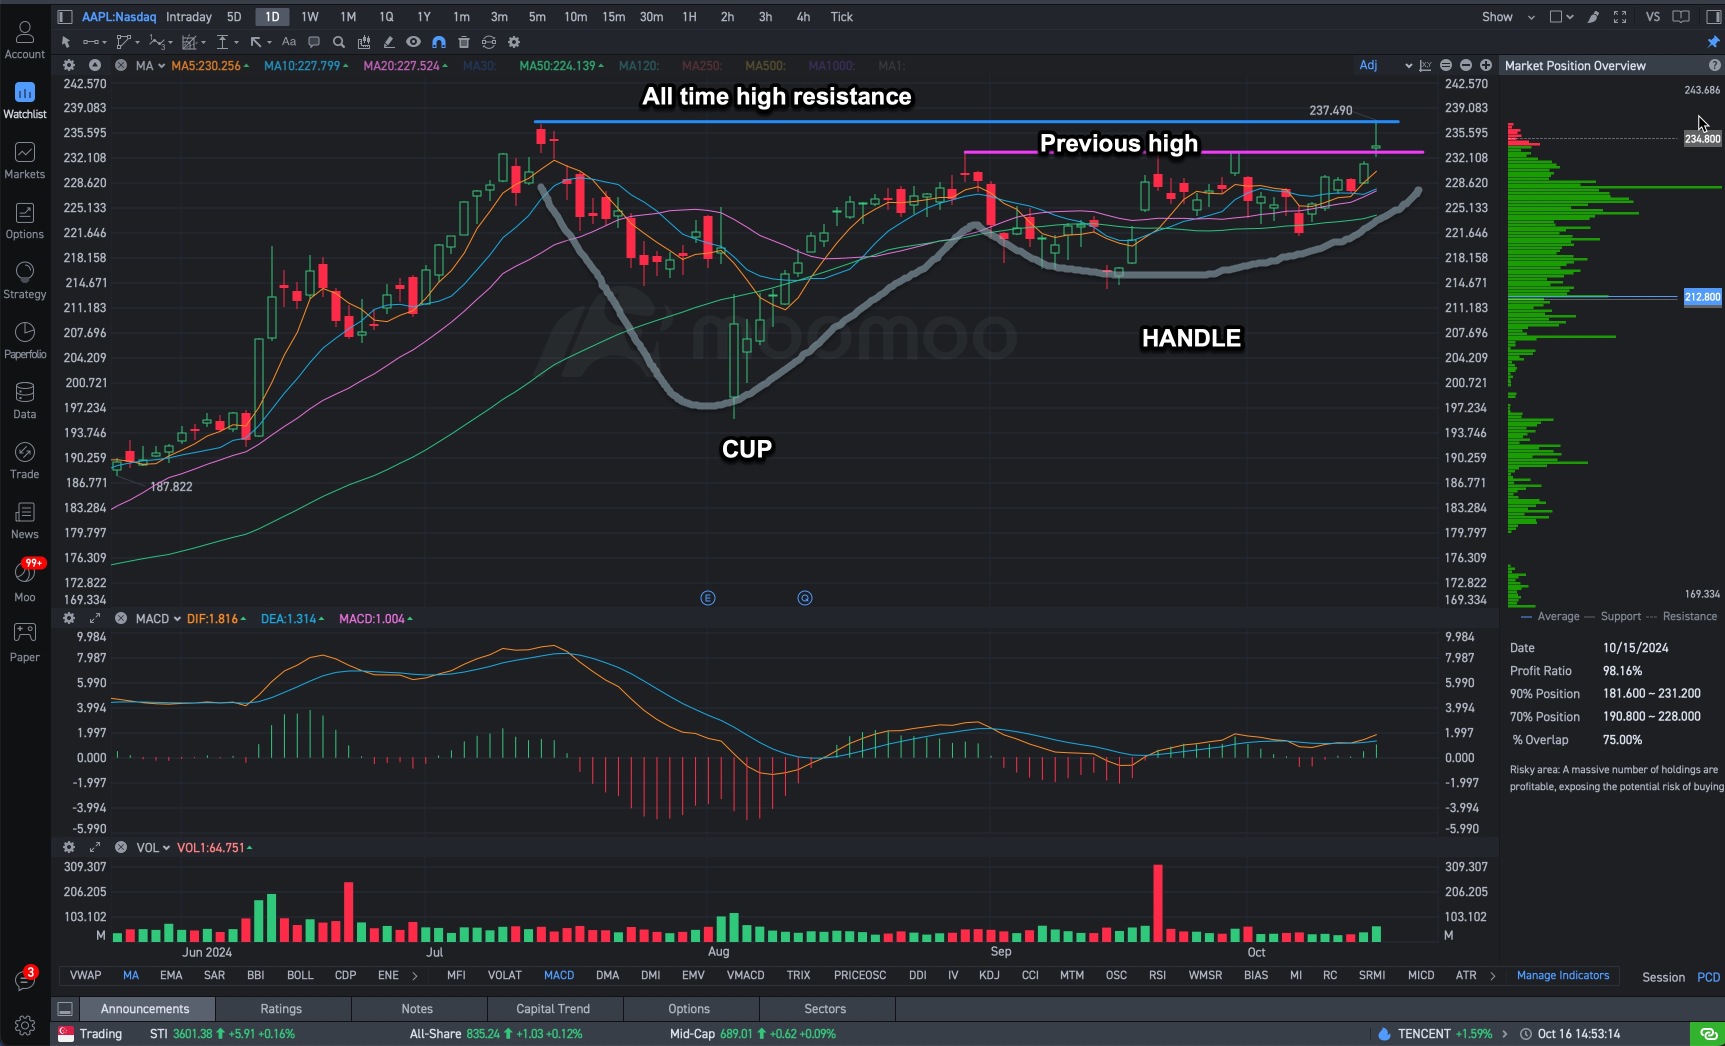Show more sub indicators arrow after ATR
Screen dimensions: 1725x1046
pos(1493,975)
